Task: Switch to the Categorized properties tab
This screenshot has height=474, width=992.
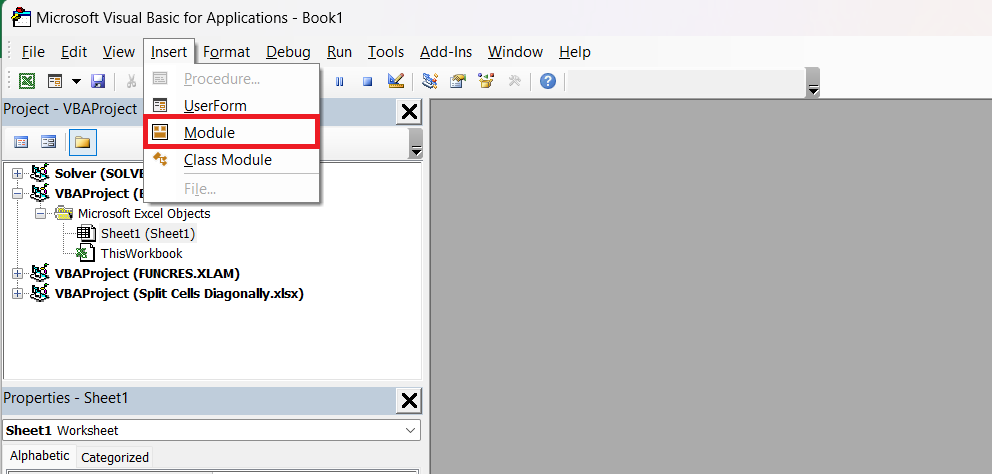Action: click(x=115, y=458)
